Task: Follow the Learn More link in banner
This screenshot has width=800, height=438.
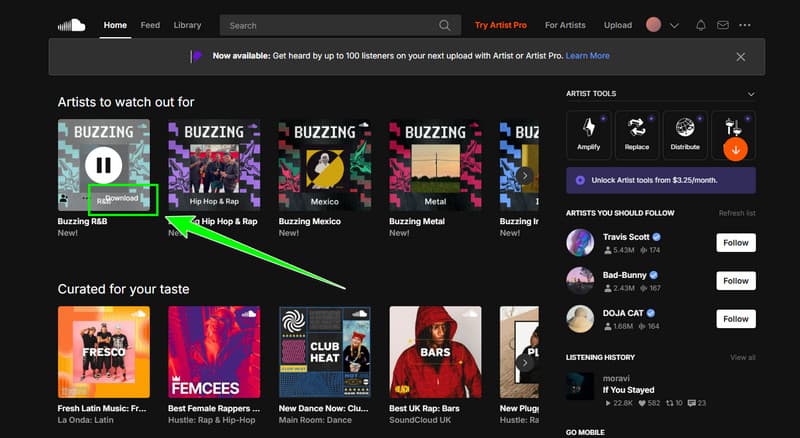Action: [587, 56]
